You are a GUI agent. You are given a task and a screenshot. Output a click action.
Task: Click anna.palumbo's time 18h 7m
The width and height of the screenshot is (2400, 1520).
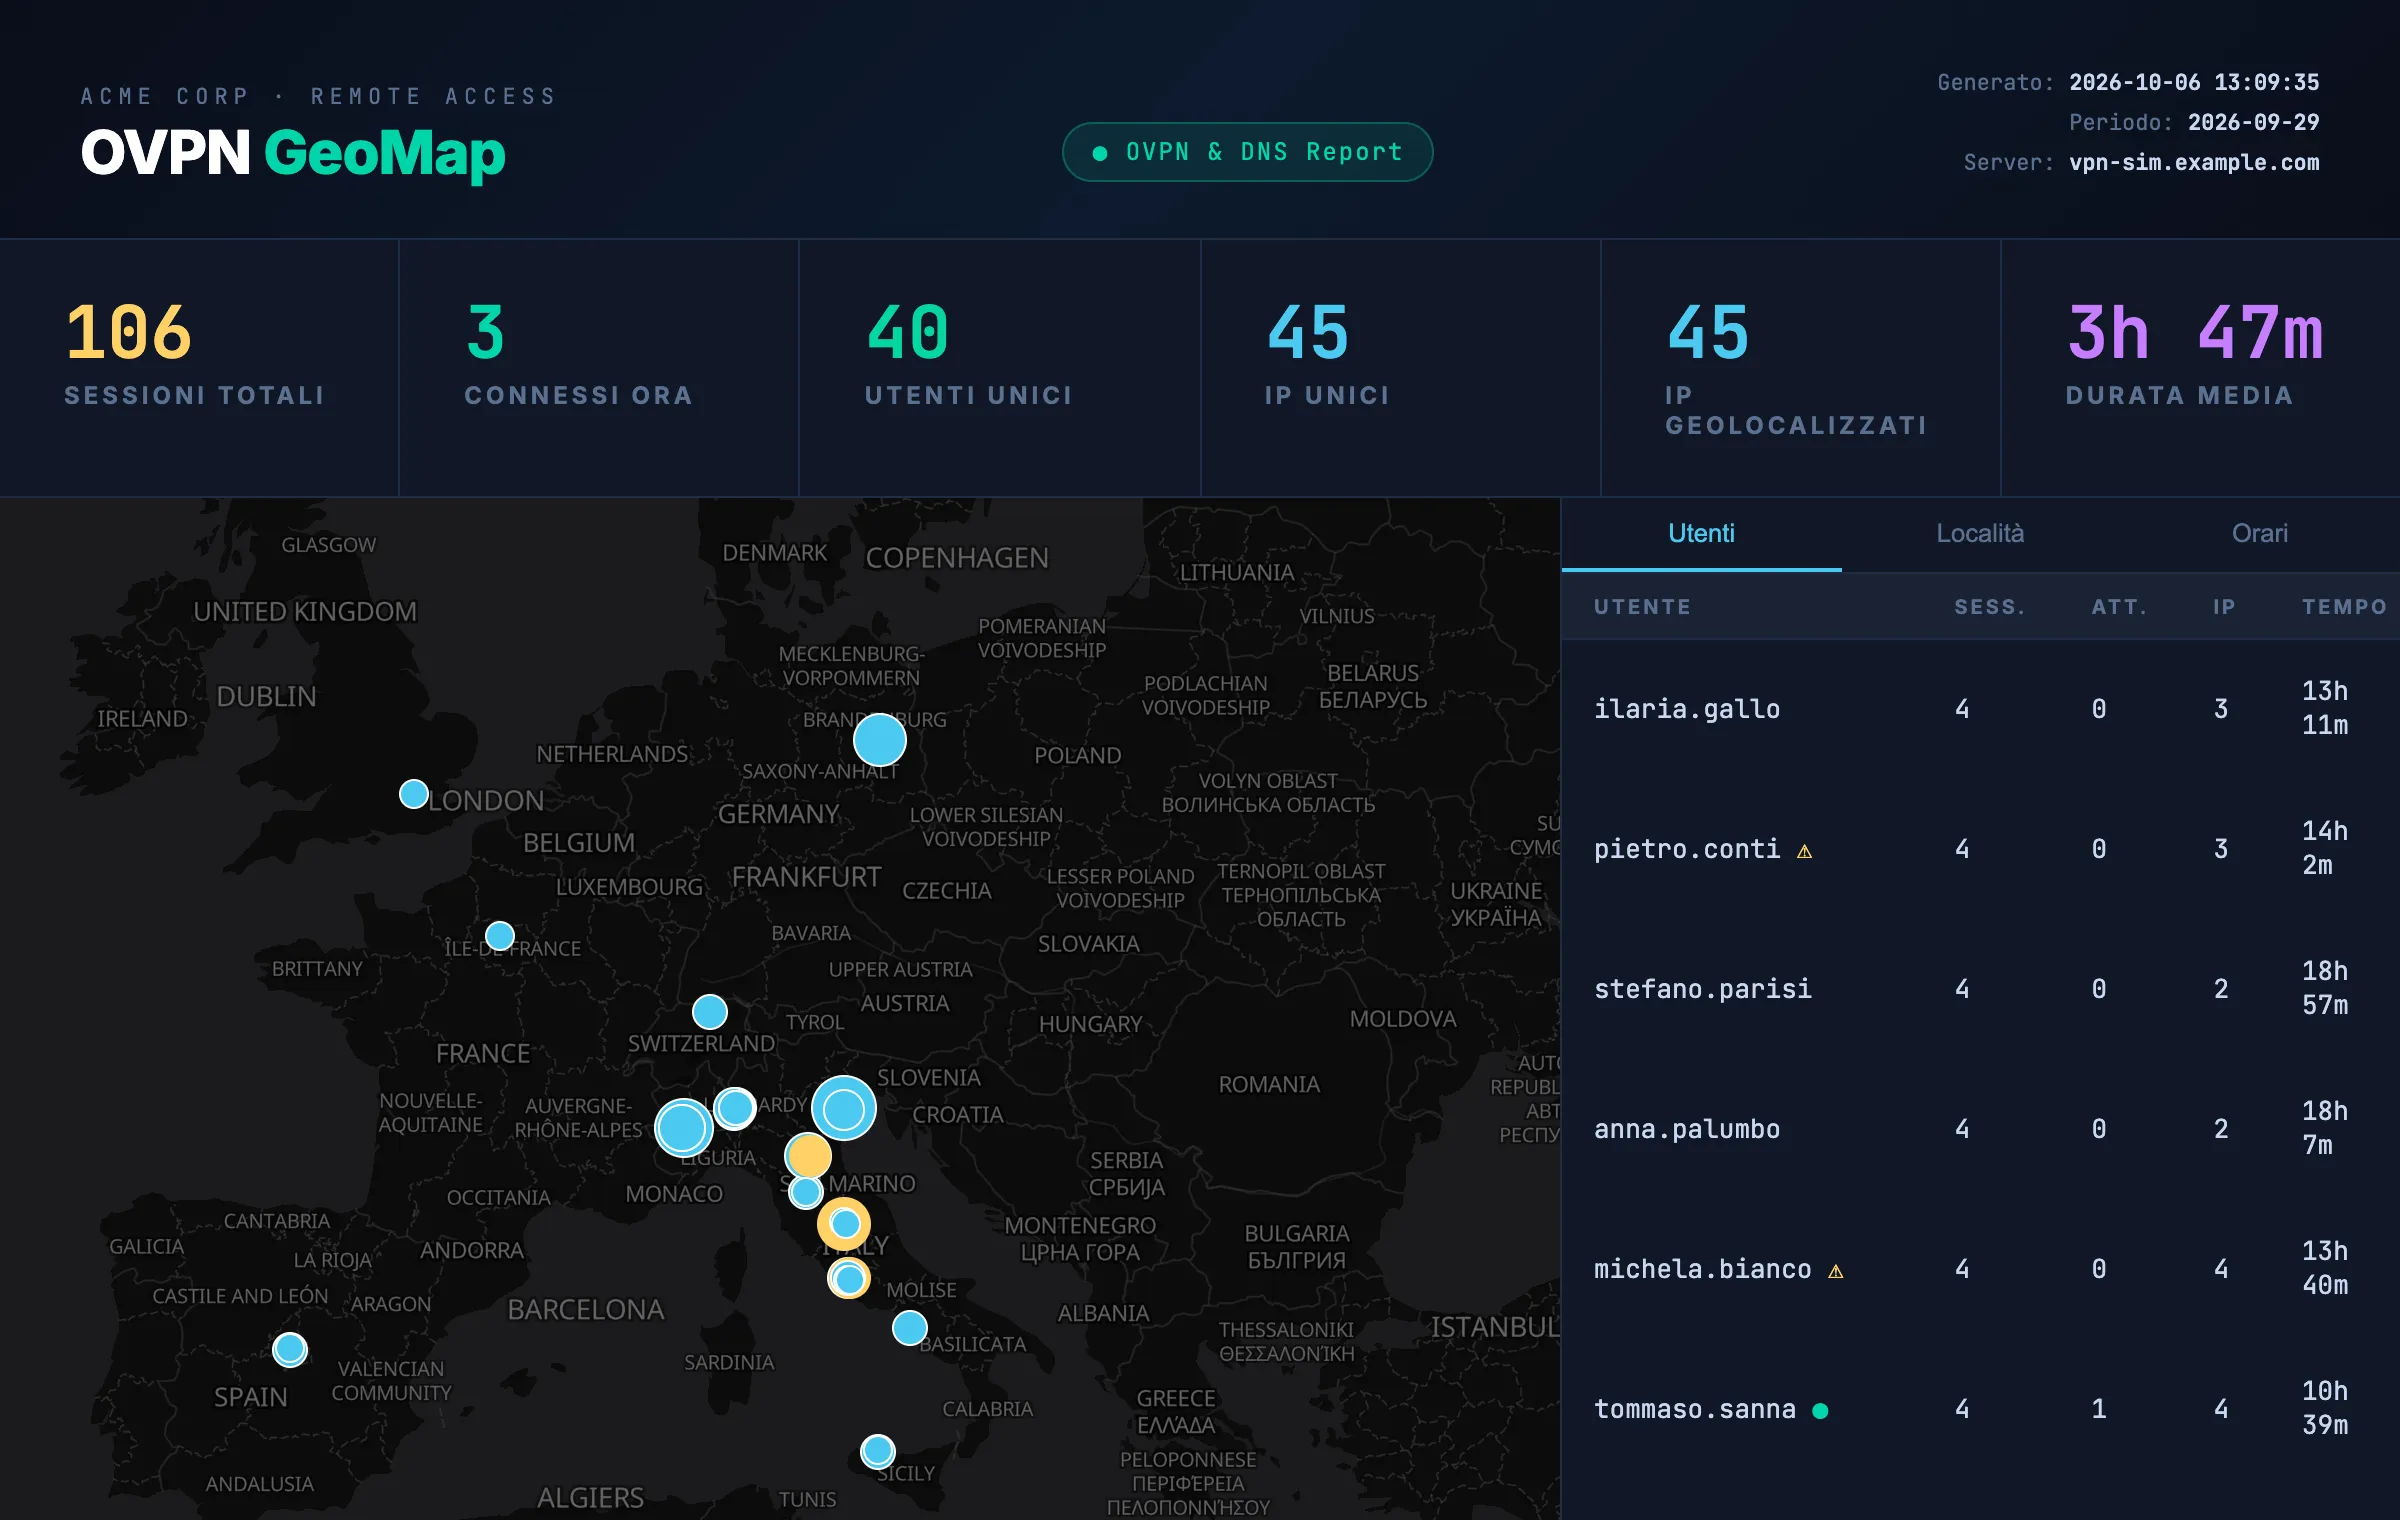coord(2325,1128)
